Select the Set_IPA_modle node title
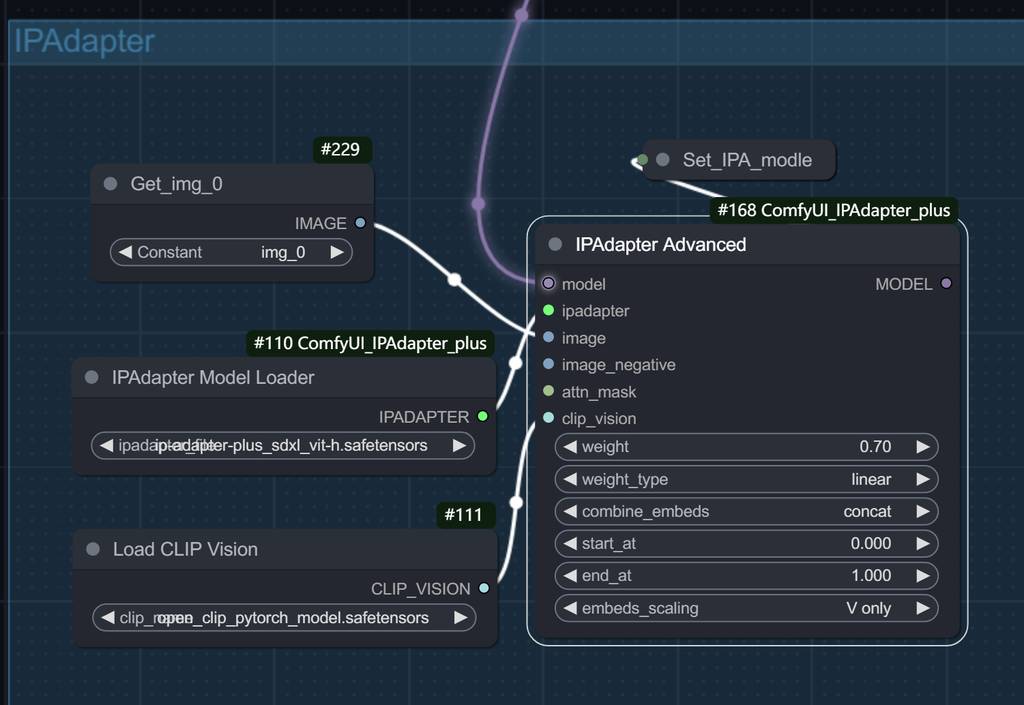The image size is (1024, 705). (746, 160)
